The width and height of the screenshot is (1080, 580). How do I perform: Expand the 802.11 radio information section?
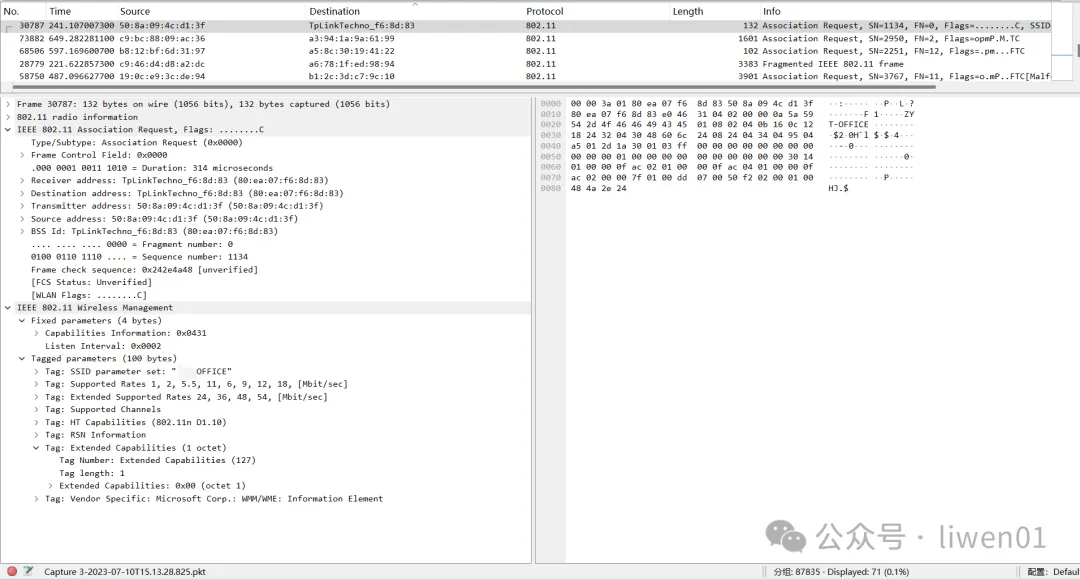[x=9, y=117]
